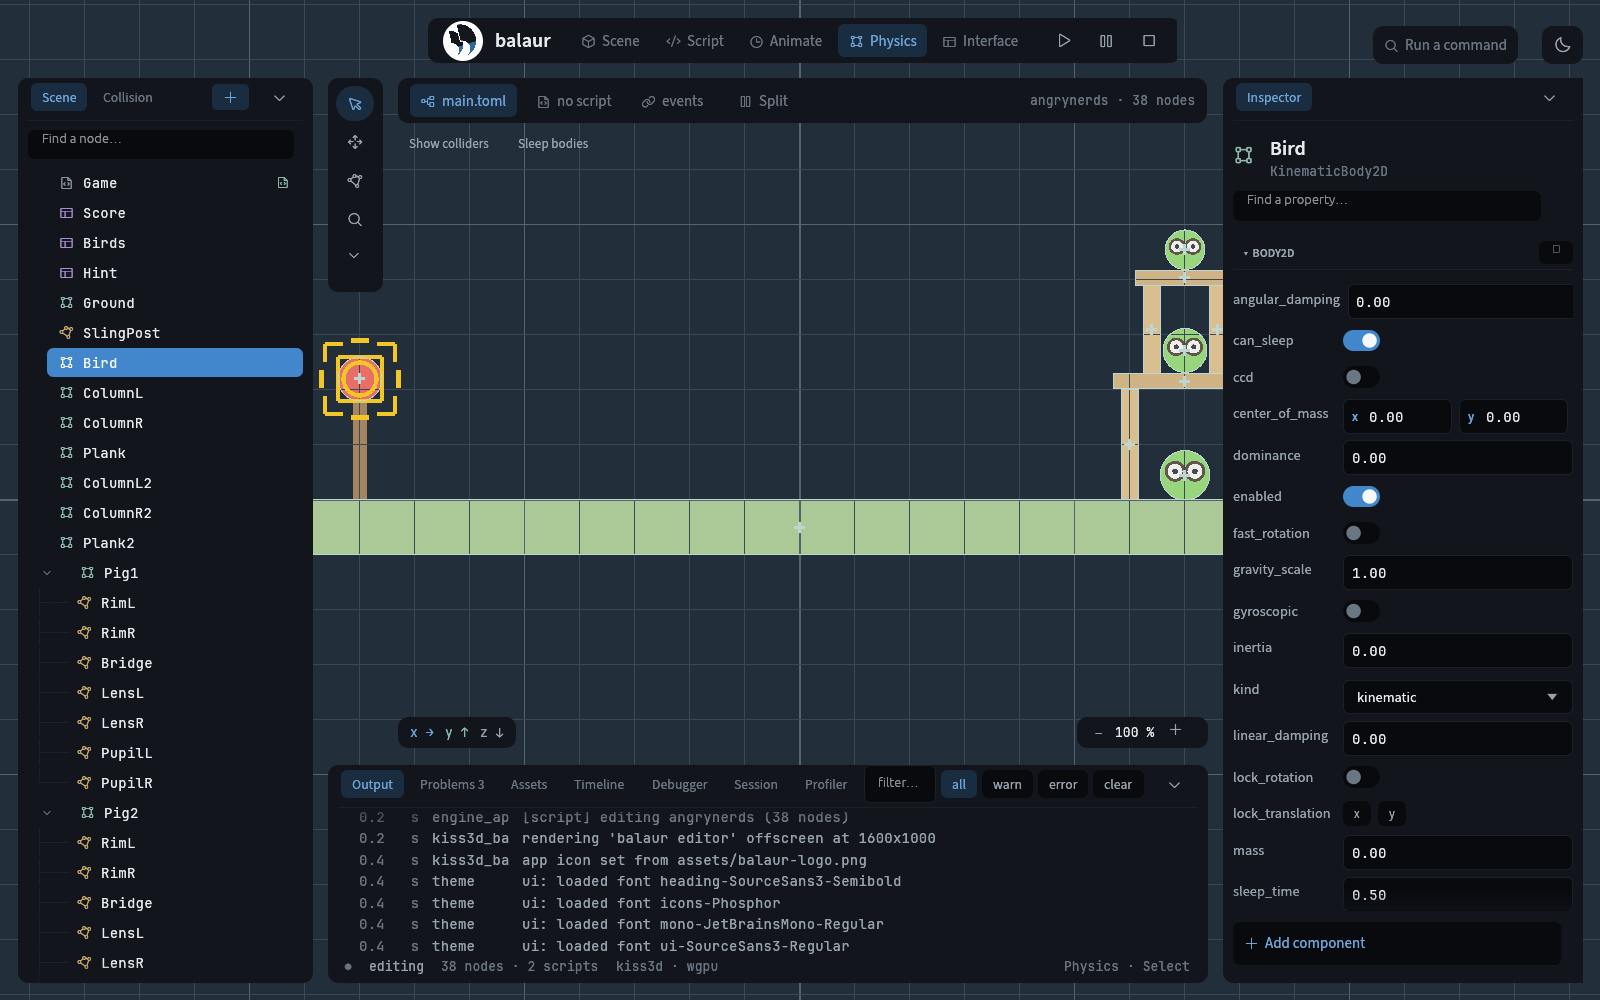Turn on fast_rotation

1361,533
